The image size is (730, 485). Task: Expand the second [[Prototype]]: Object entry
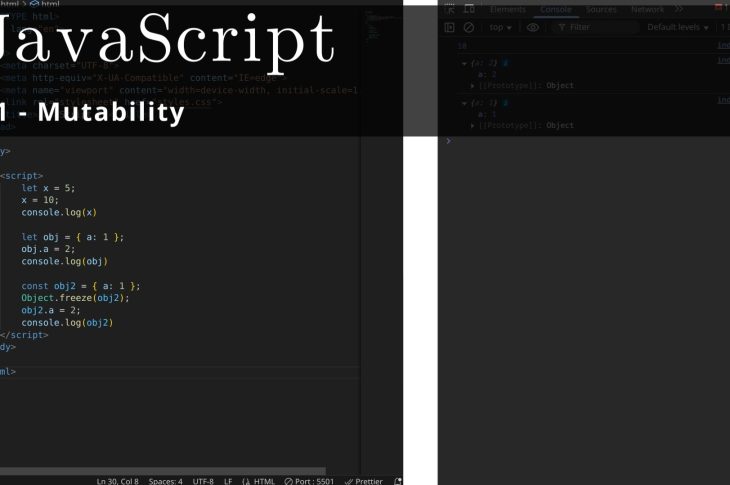473,125
